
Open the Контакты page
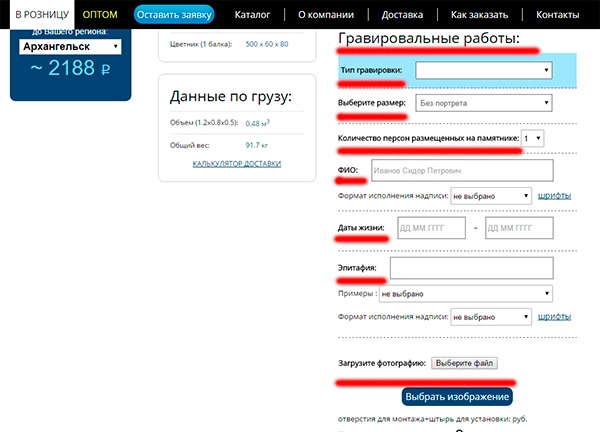[557, 16]
